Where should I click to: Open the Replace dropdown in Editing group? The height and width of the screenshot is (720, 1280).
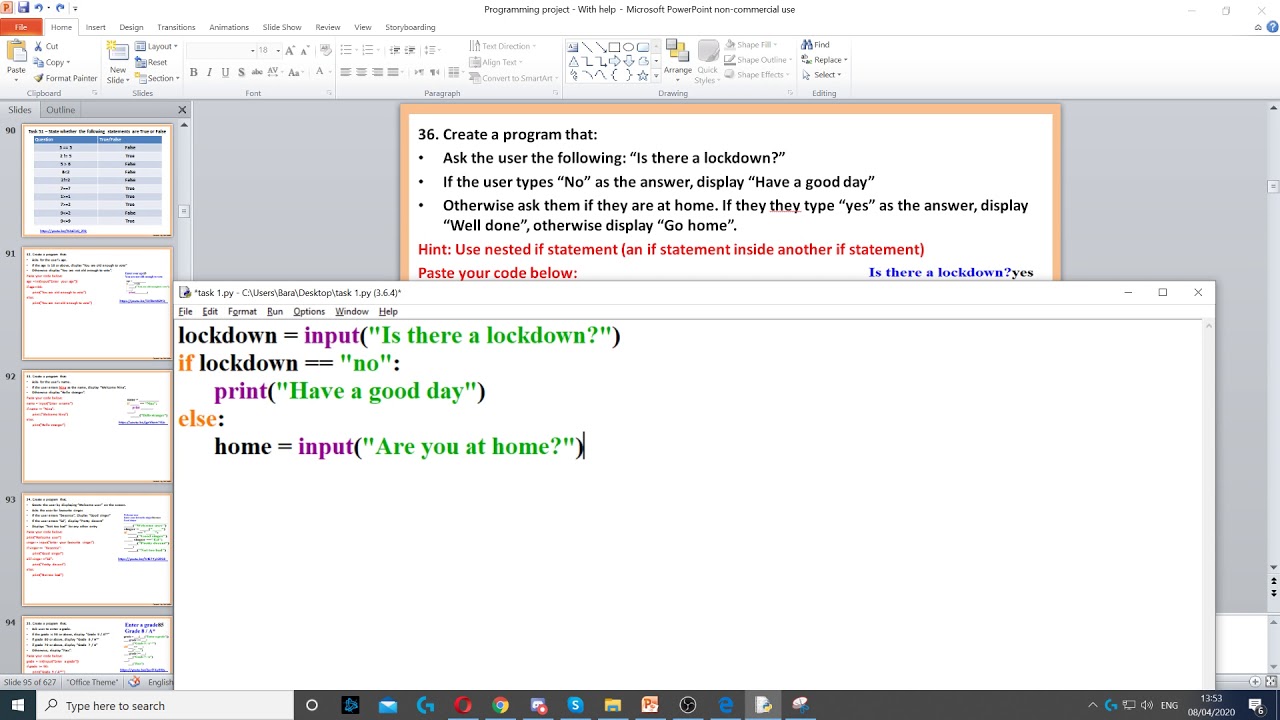click(x=824, y=60)
